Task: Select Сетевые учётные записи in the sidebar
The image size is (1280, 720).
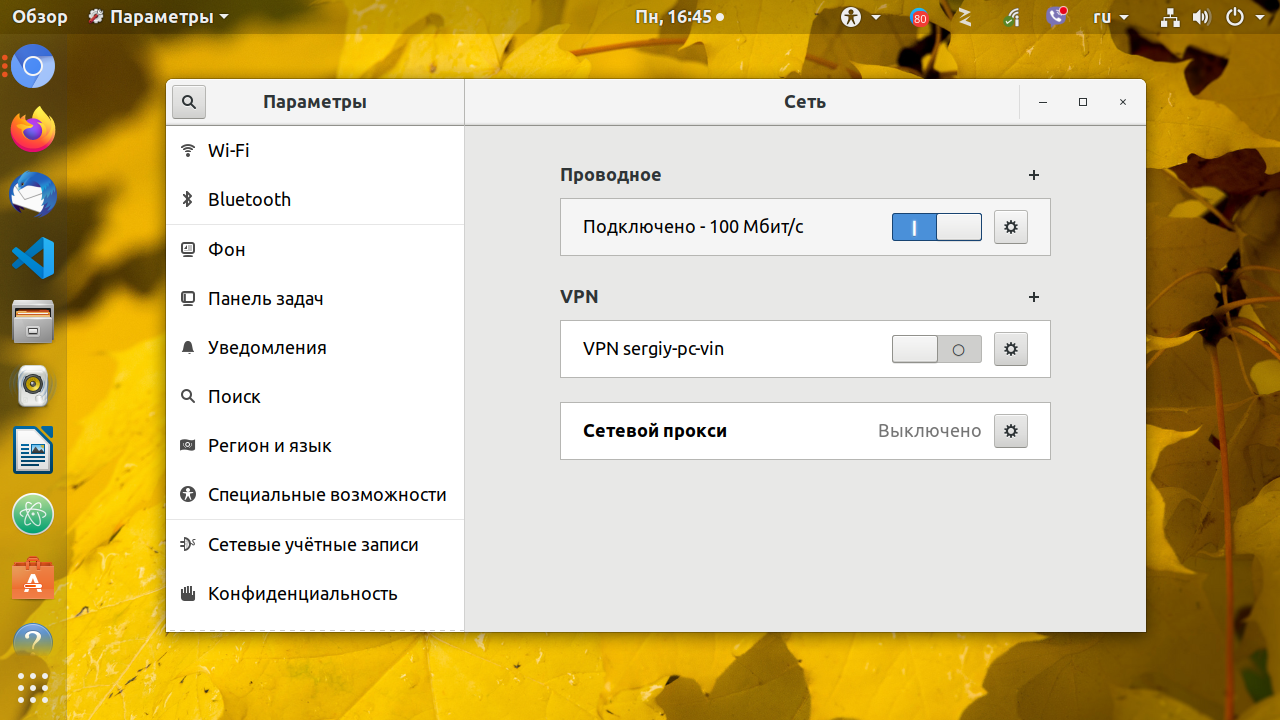Action: tap(315, 545)
